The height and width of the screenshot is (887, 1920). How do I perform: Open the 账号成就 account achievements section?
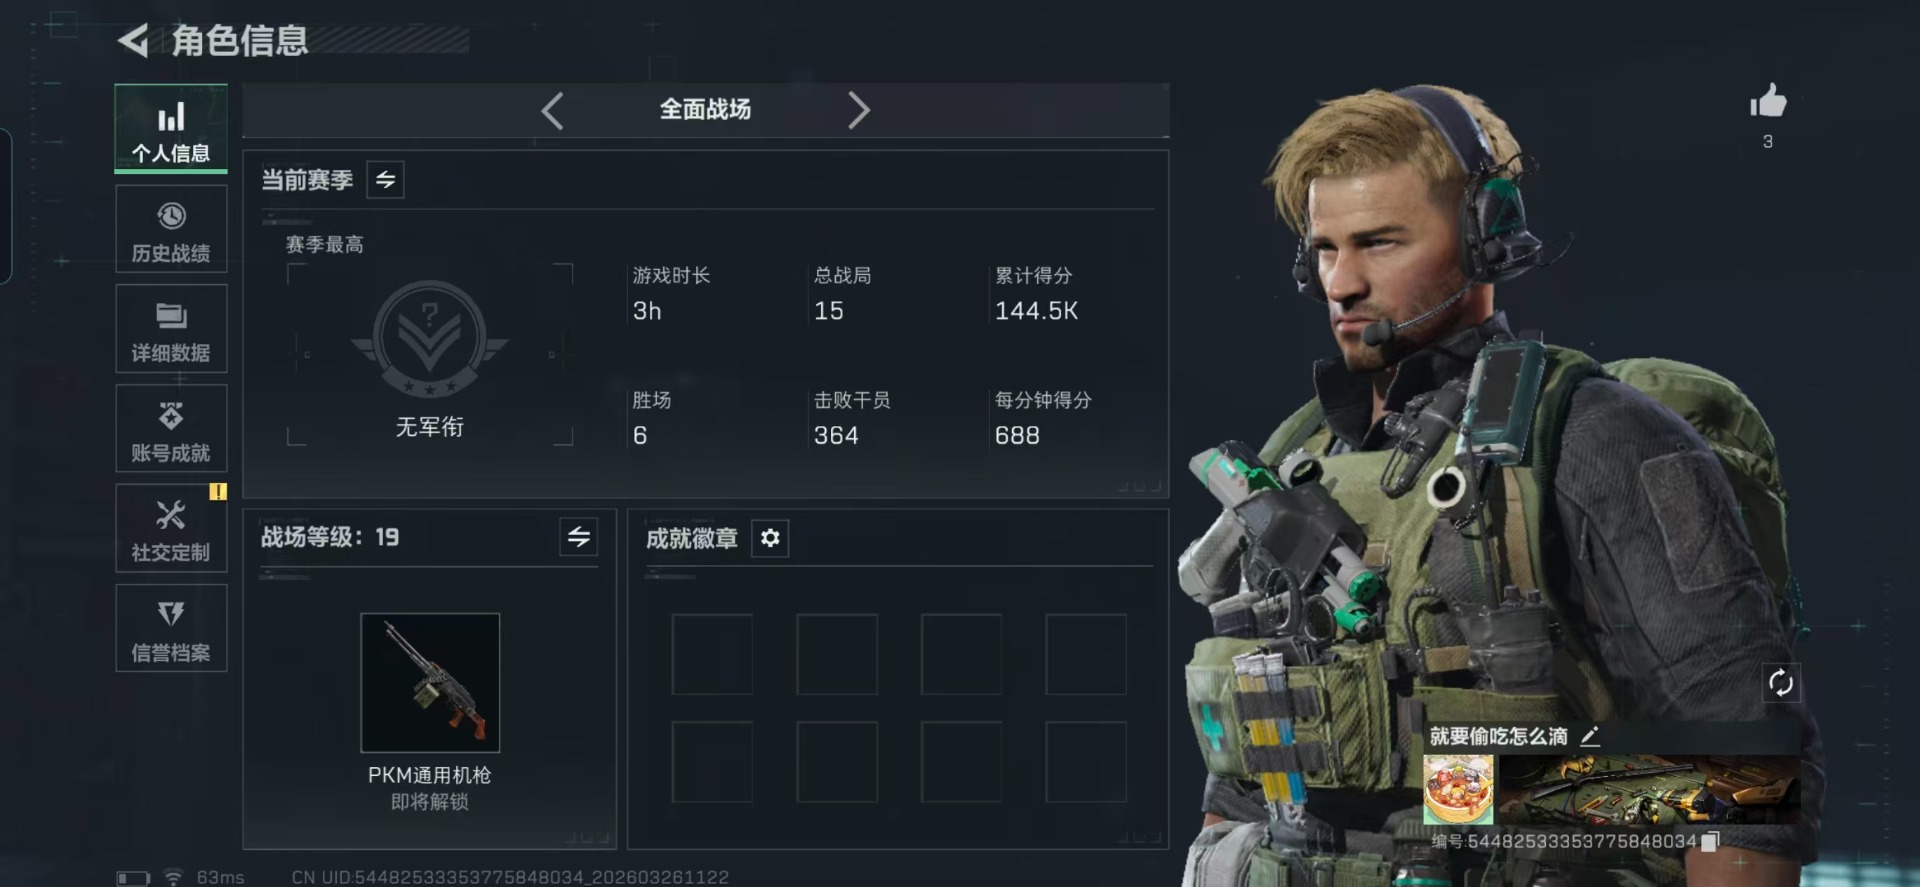(171, 430)
